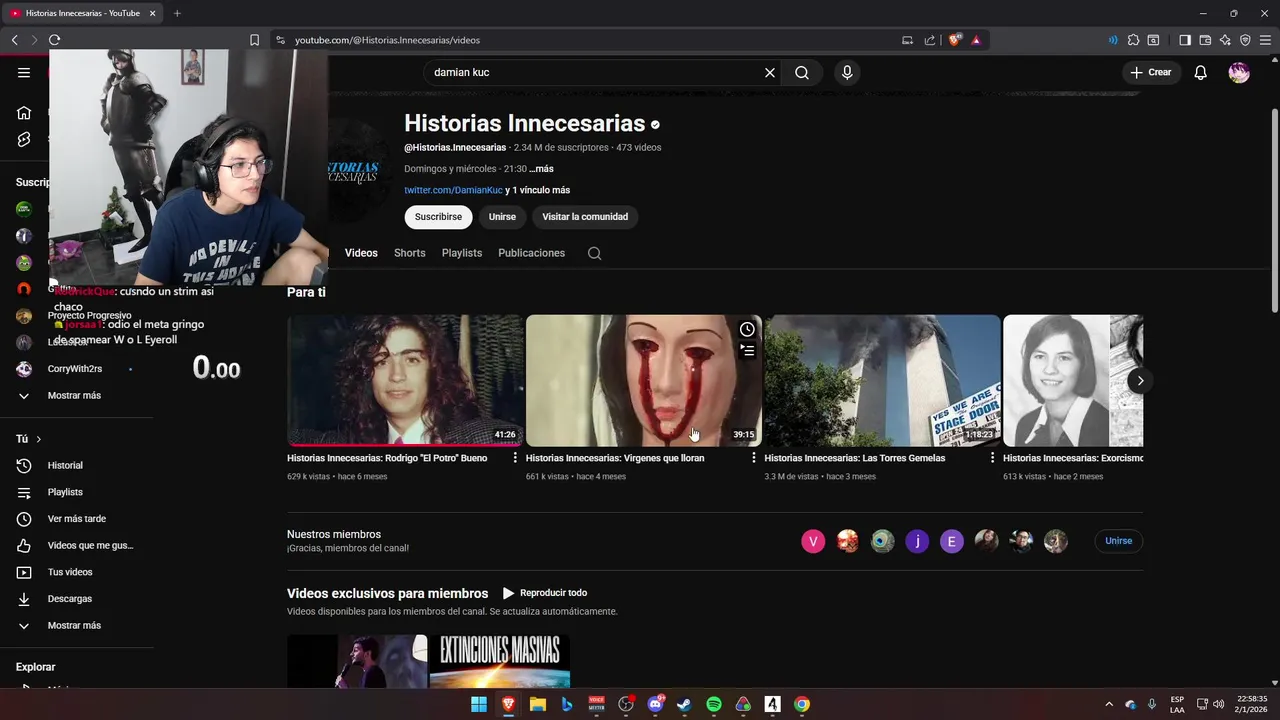This screenshot has height=720, width=1280.
Task: Share this page from the address bar
Action: (x=930, y=40)
